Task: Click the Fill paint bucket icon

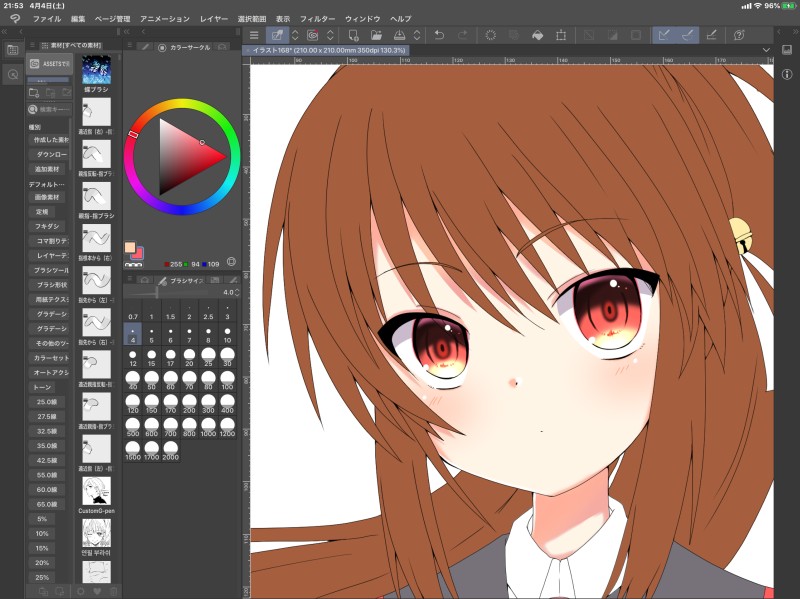Action: point(537,35)
